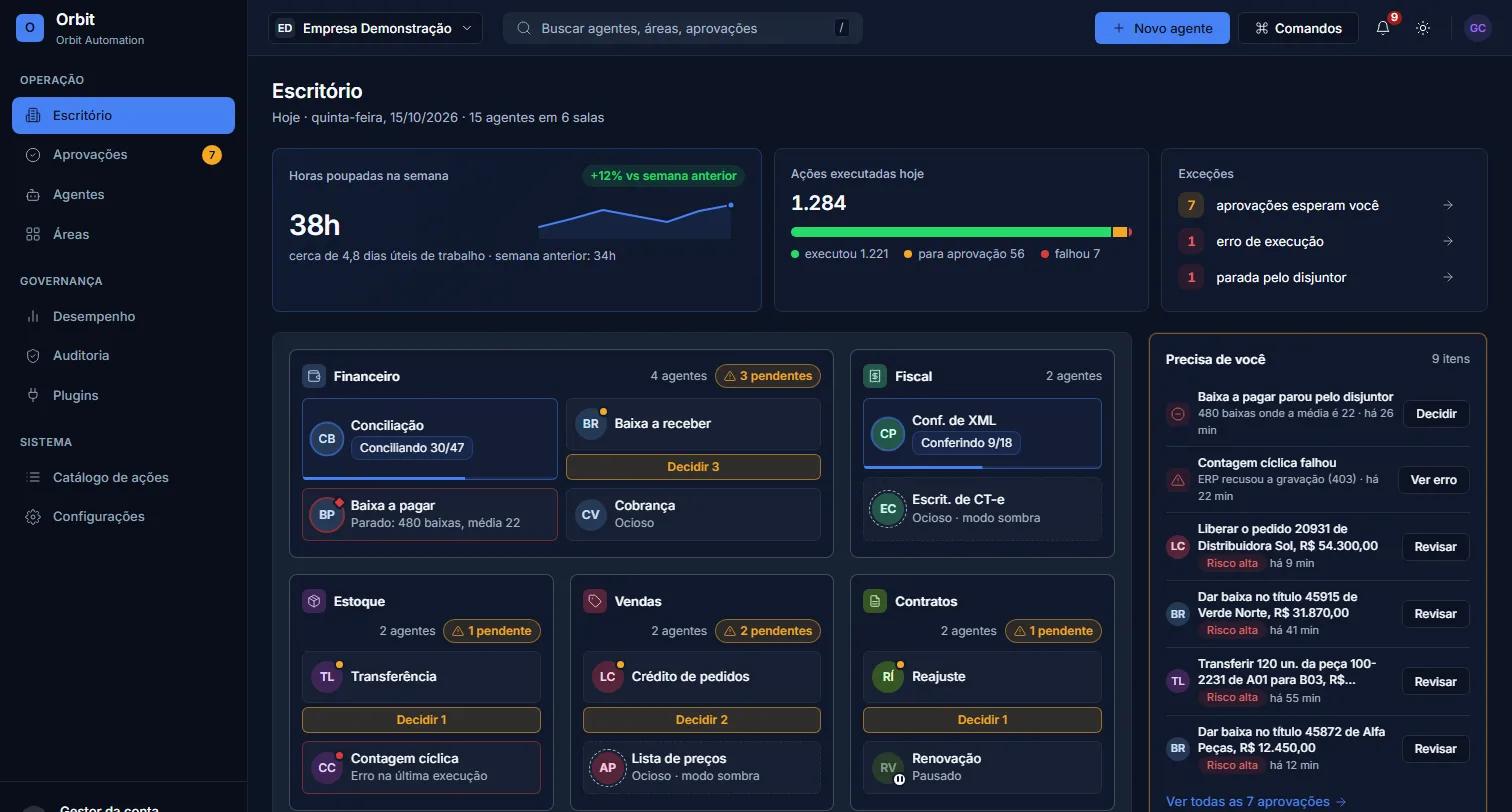
Task: Click Ver erro for Contagem cíclica
Action: [1434, 480]
